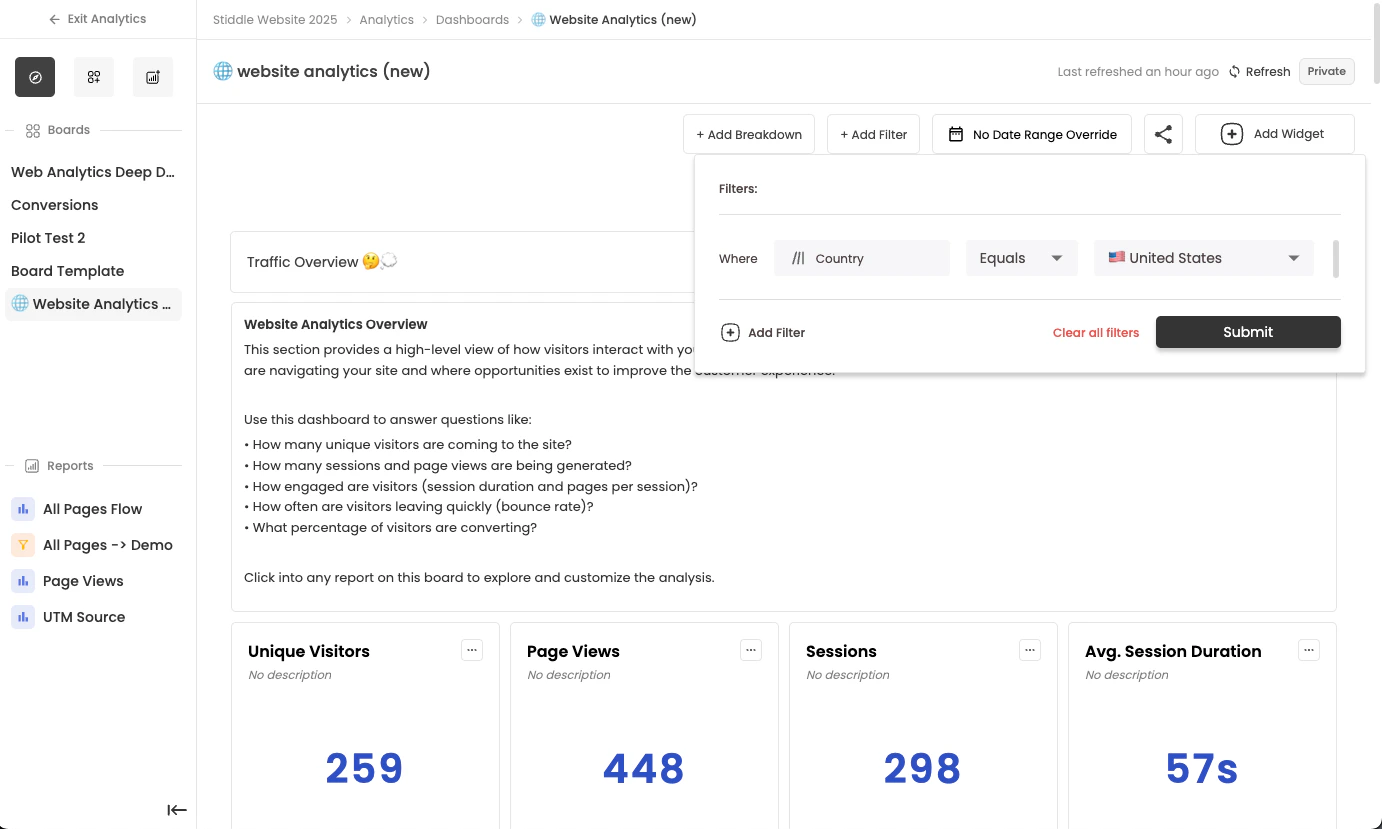Open Avg. Session Duration widget options menu
Image resolution: width=1382 pixels, height=829 pixels.
pyautogui.click(x=1309, y=650)
